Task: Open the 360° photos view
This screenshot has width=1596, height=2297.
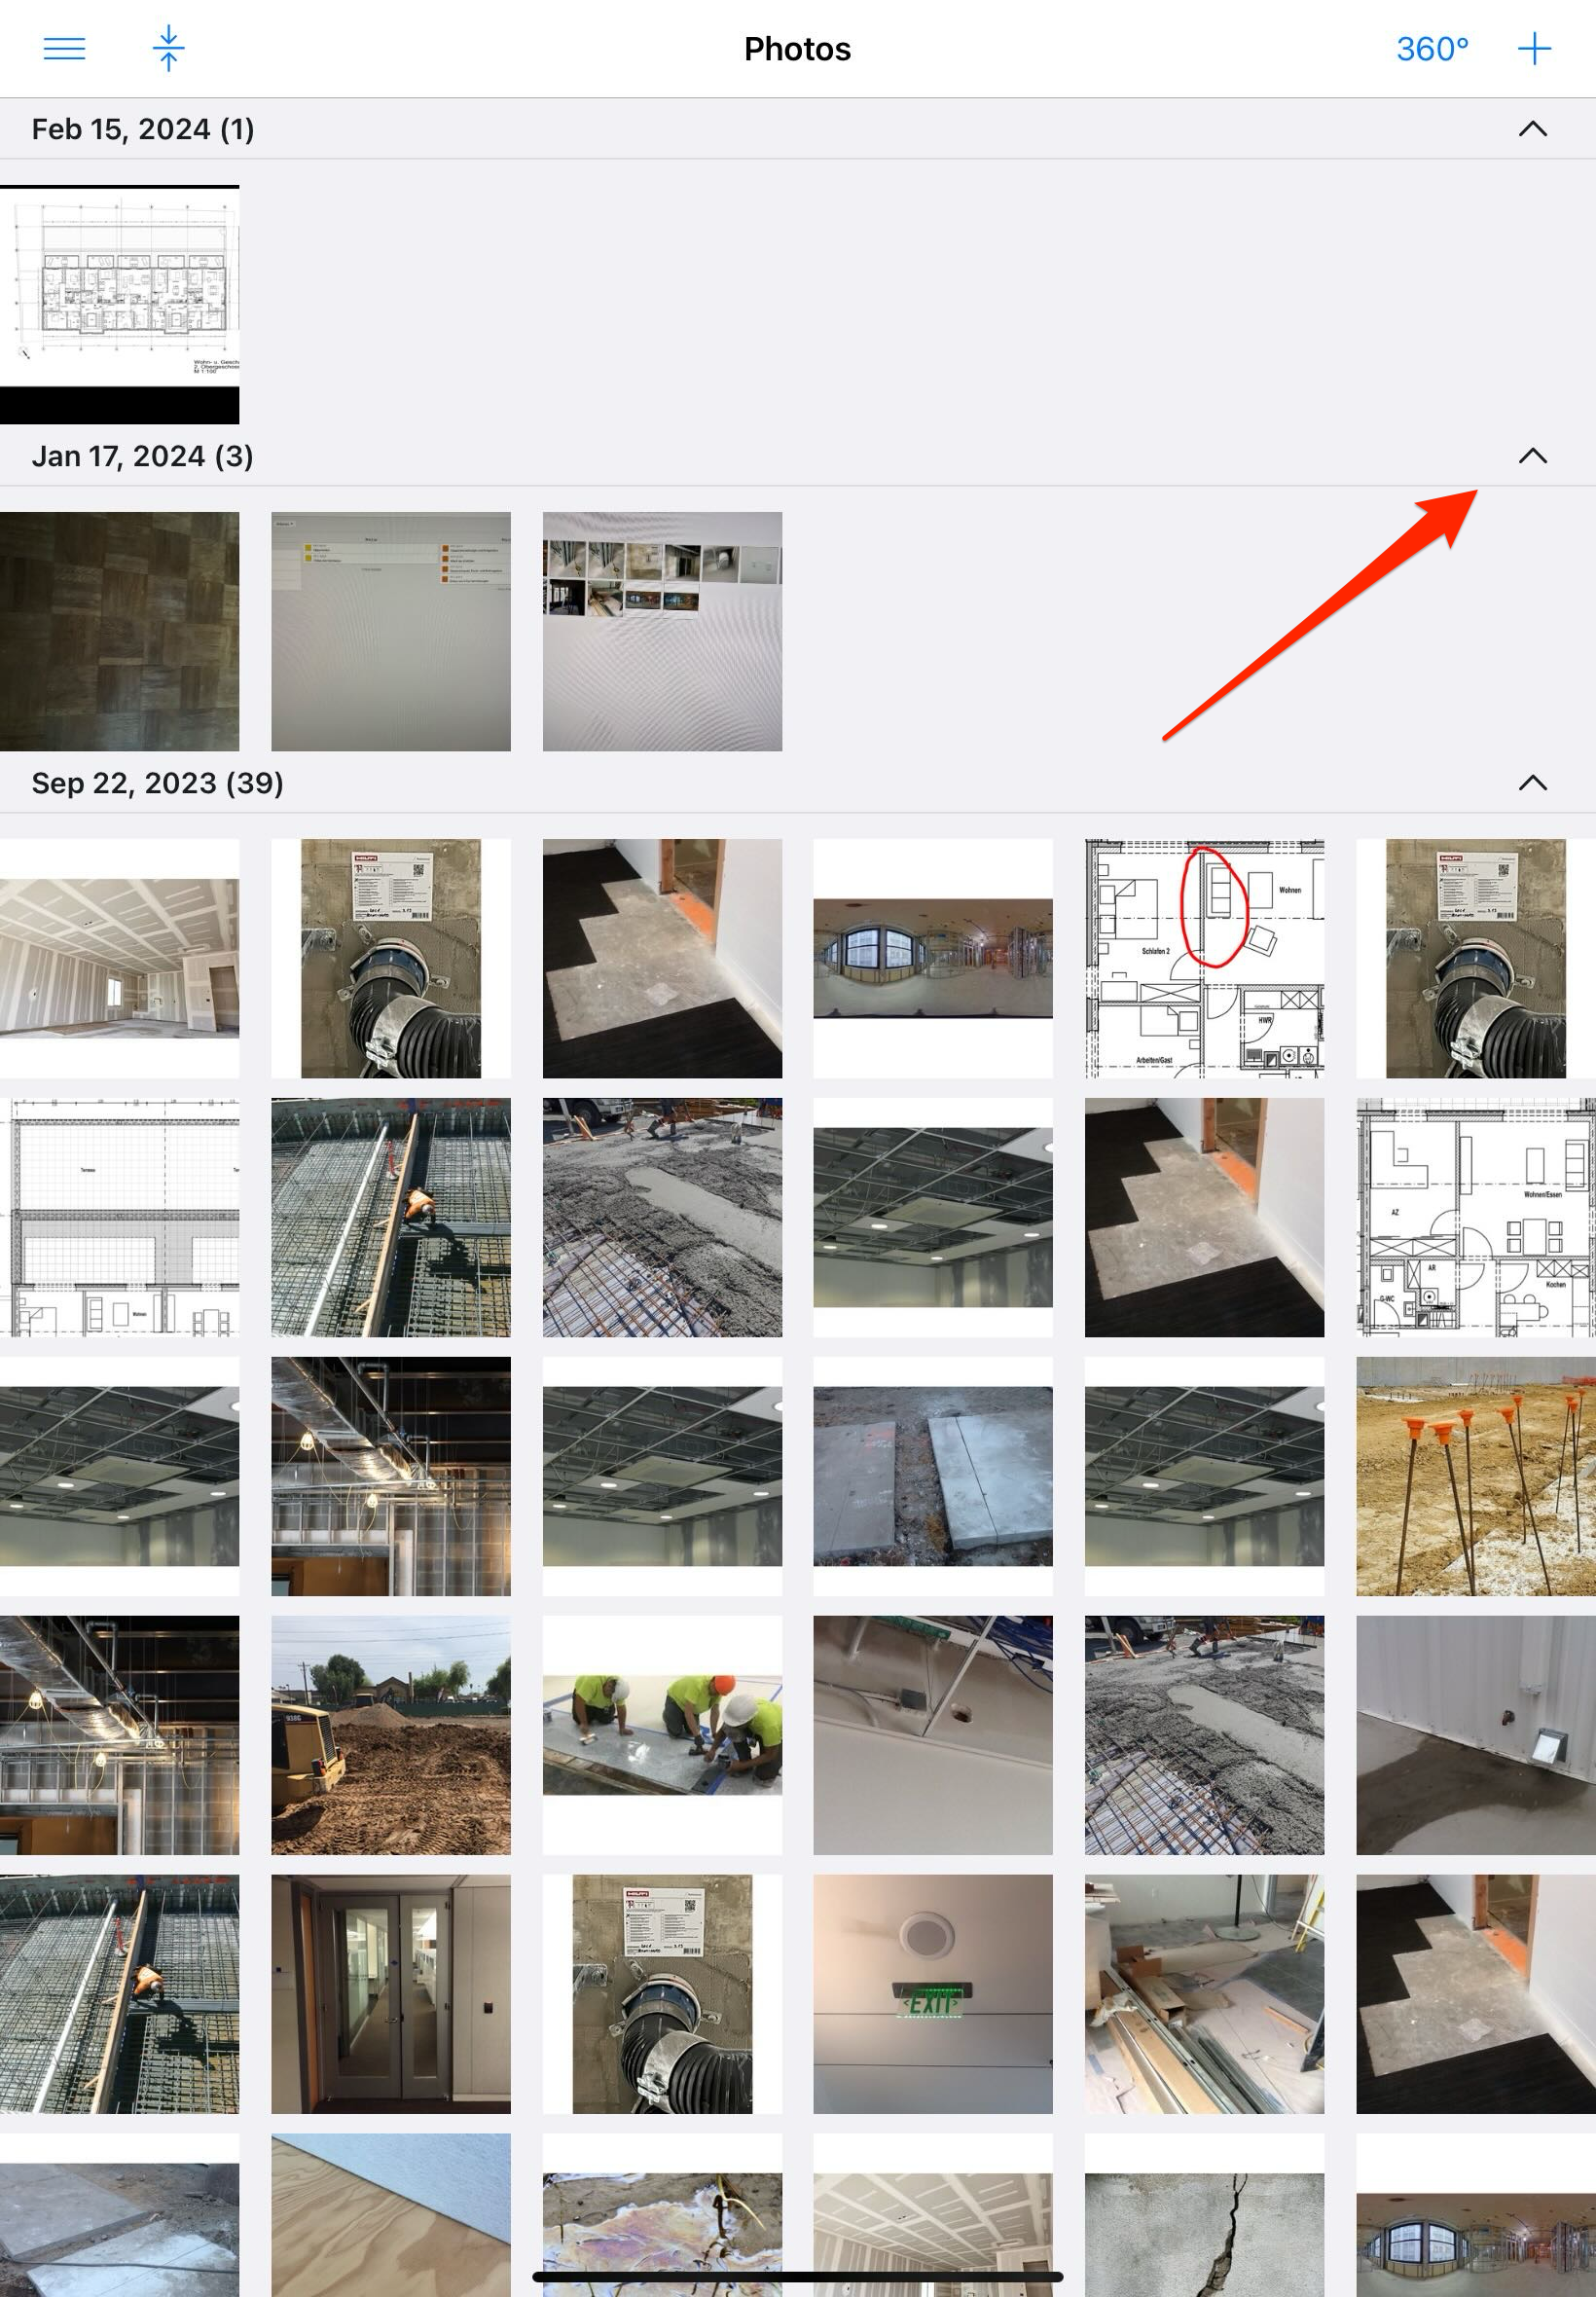Action: [x=1431, y=49]
